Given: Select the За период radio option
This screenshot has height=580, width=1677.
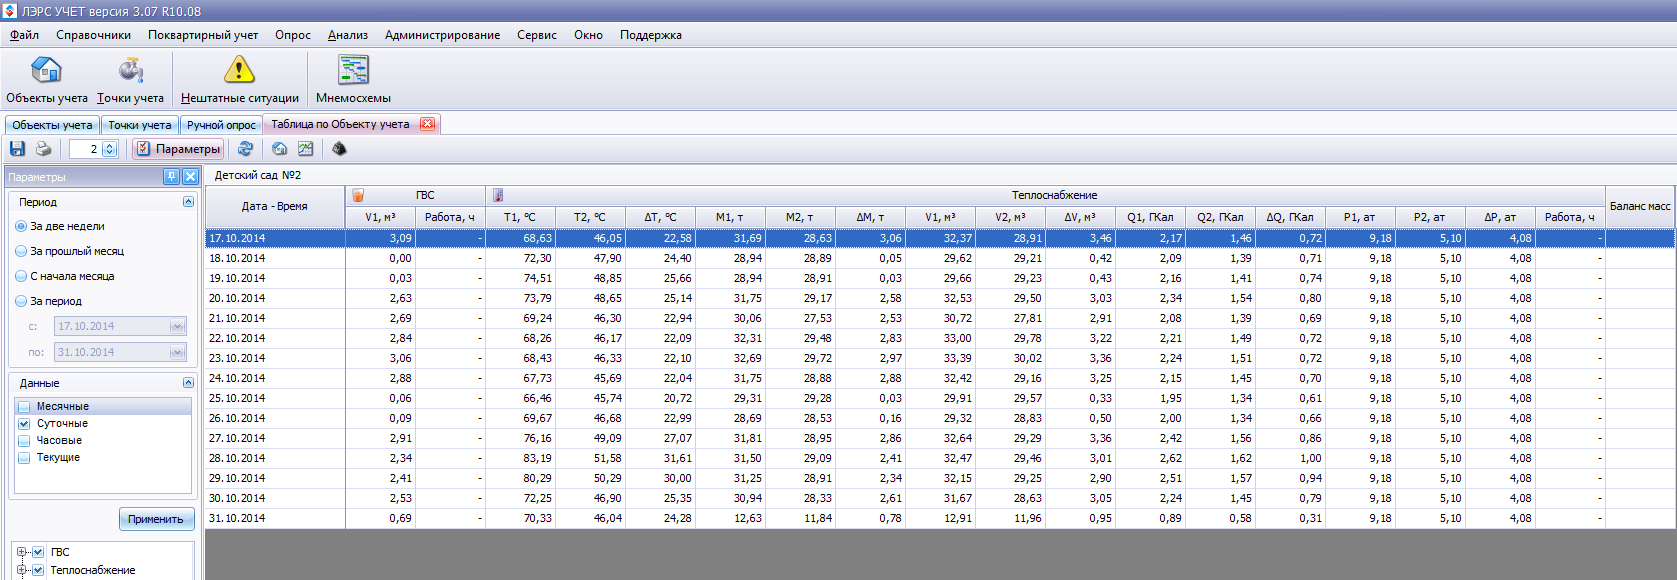Looking at the screenshot, I should coord(22,301).
